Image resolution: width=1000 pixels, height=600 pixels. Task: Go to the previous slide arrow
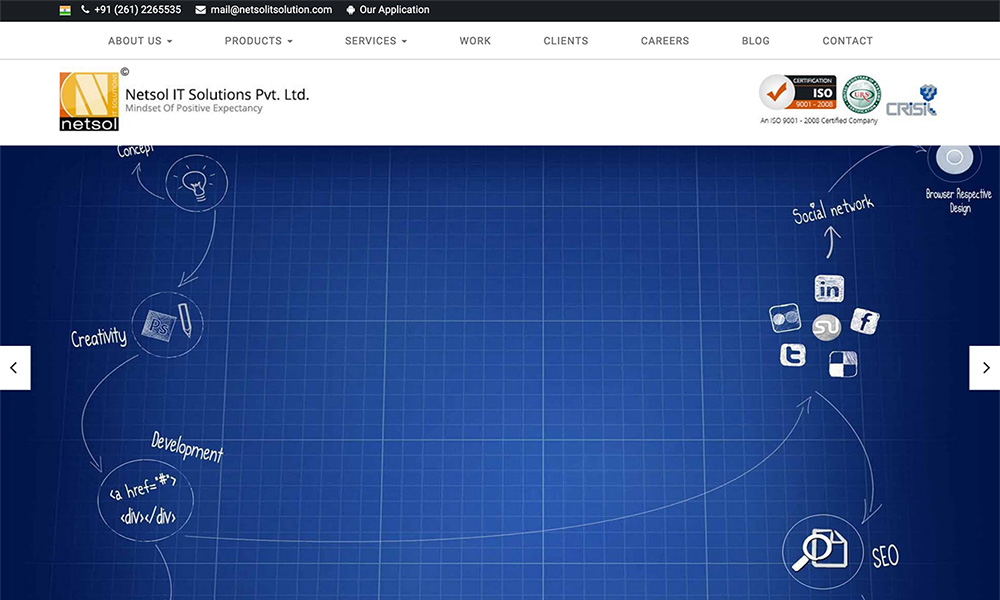click(14, 368)
